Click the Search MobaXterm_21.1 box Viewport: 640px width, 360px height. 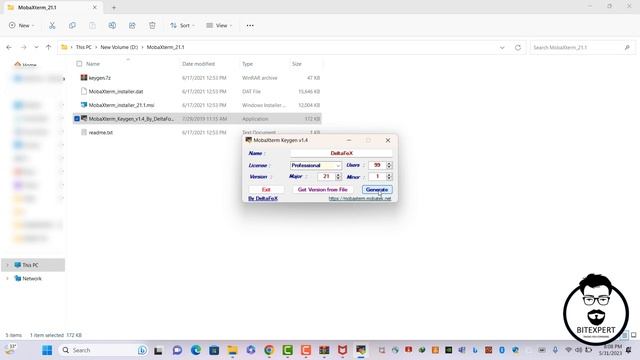582,47
